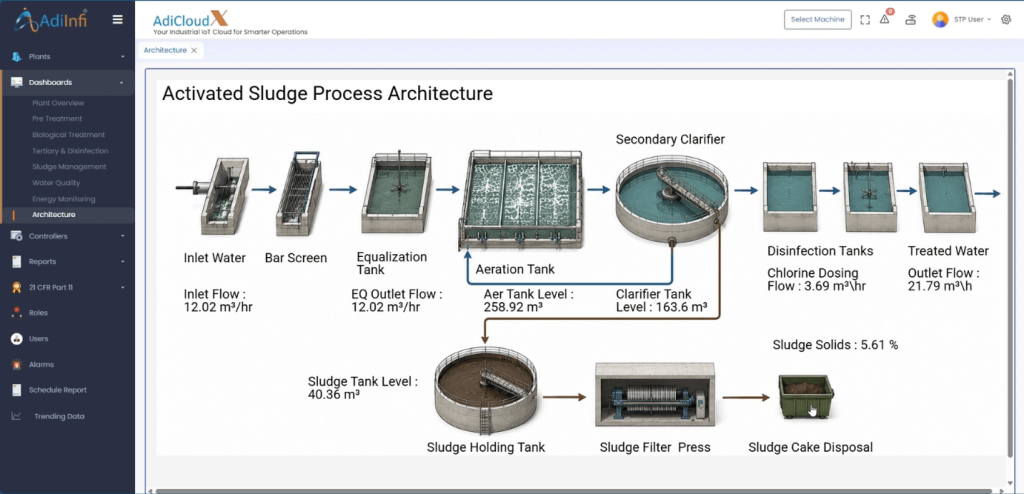Click the Activated Sludge Process Architecture title
The image size is (1024, 494).
coord(327,93)
